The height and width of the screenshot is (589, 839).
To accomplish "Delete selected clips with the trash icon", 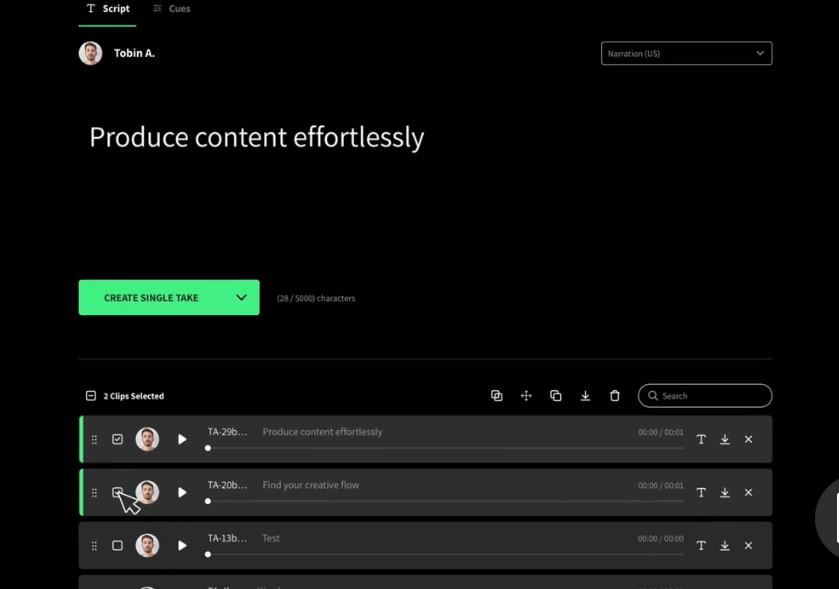I will pos(615,395).
